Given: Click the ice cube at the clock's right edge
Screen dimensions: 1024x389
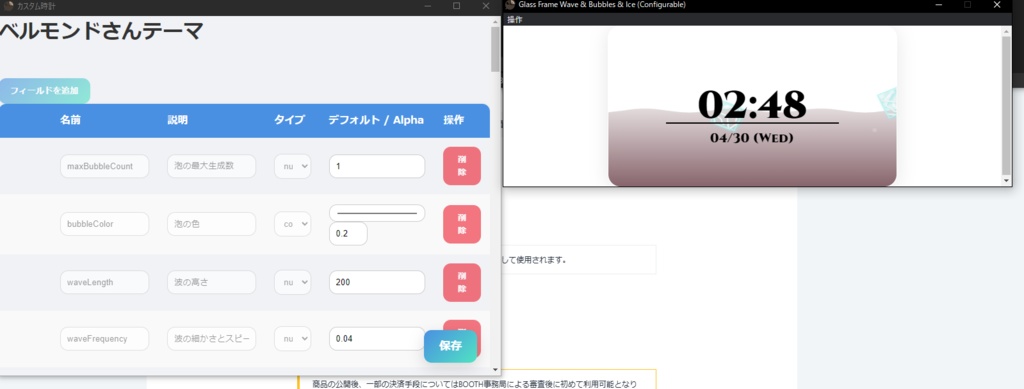Looking at the screenshot, I should 886,104.
